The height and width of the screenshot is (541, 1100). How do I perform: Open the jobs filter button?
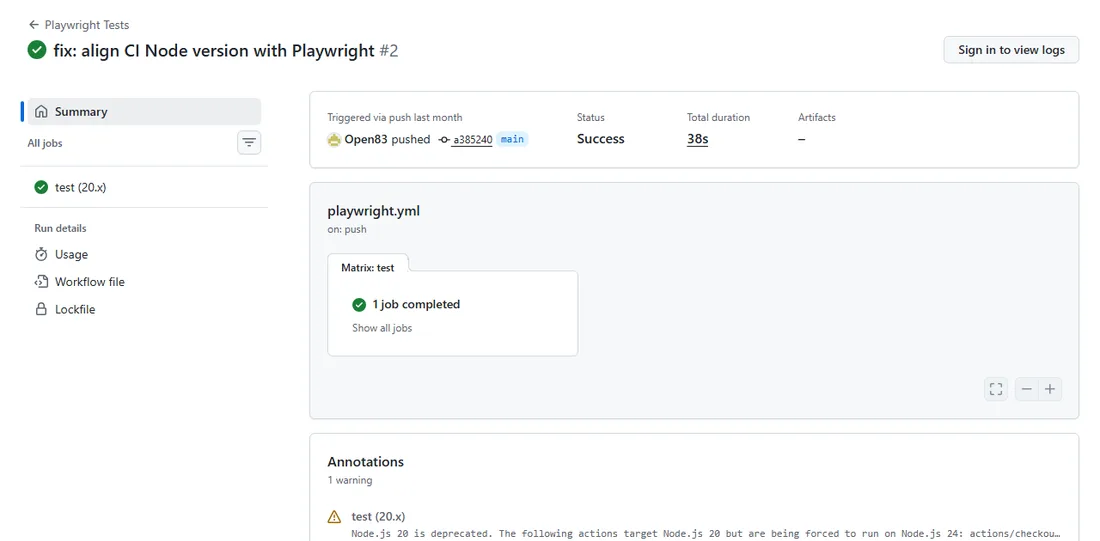coord(249,143)
